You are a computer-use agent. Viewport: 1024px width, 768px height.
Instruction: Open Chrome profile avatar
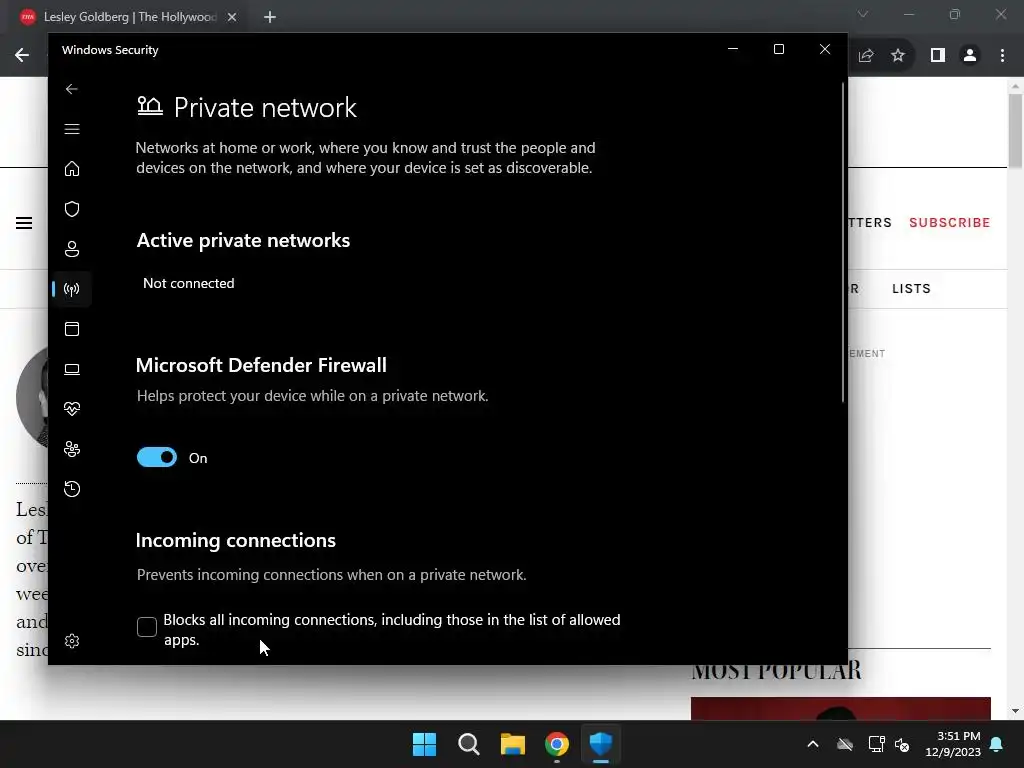970,56
